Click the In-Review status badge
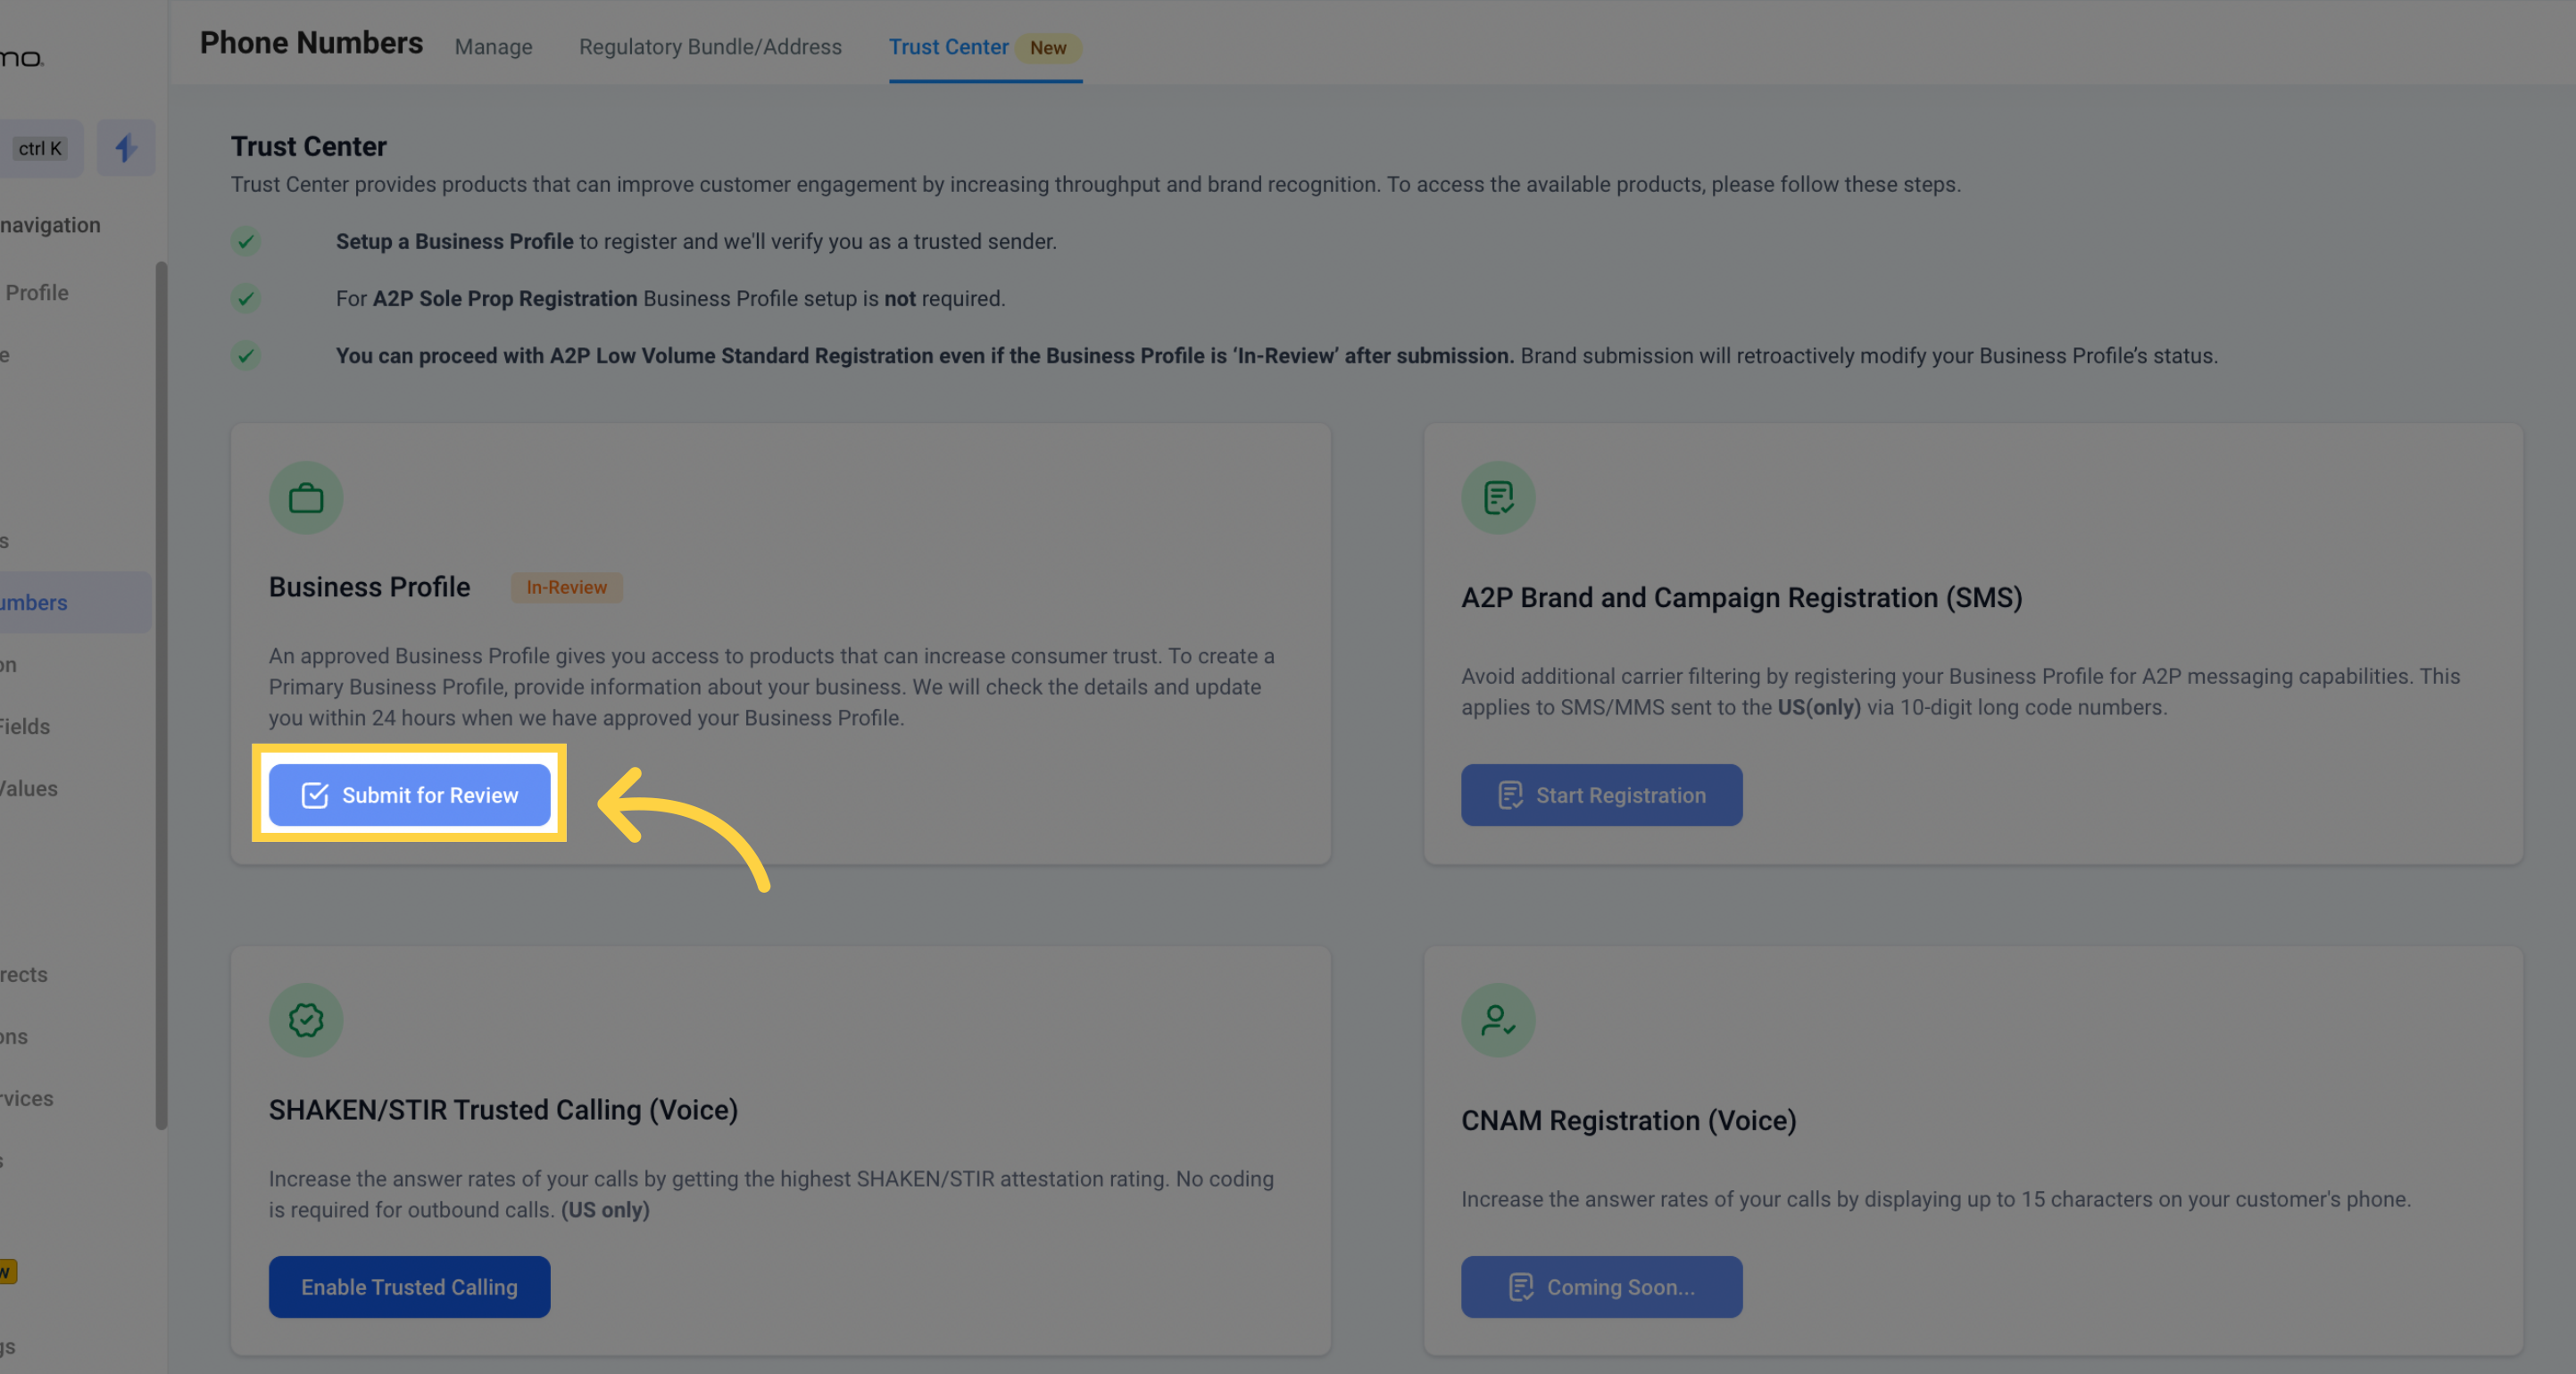Viewport: 2576px width, 1374px height. 566,587
